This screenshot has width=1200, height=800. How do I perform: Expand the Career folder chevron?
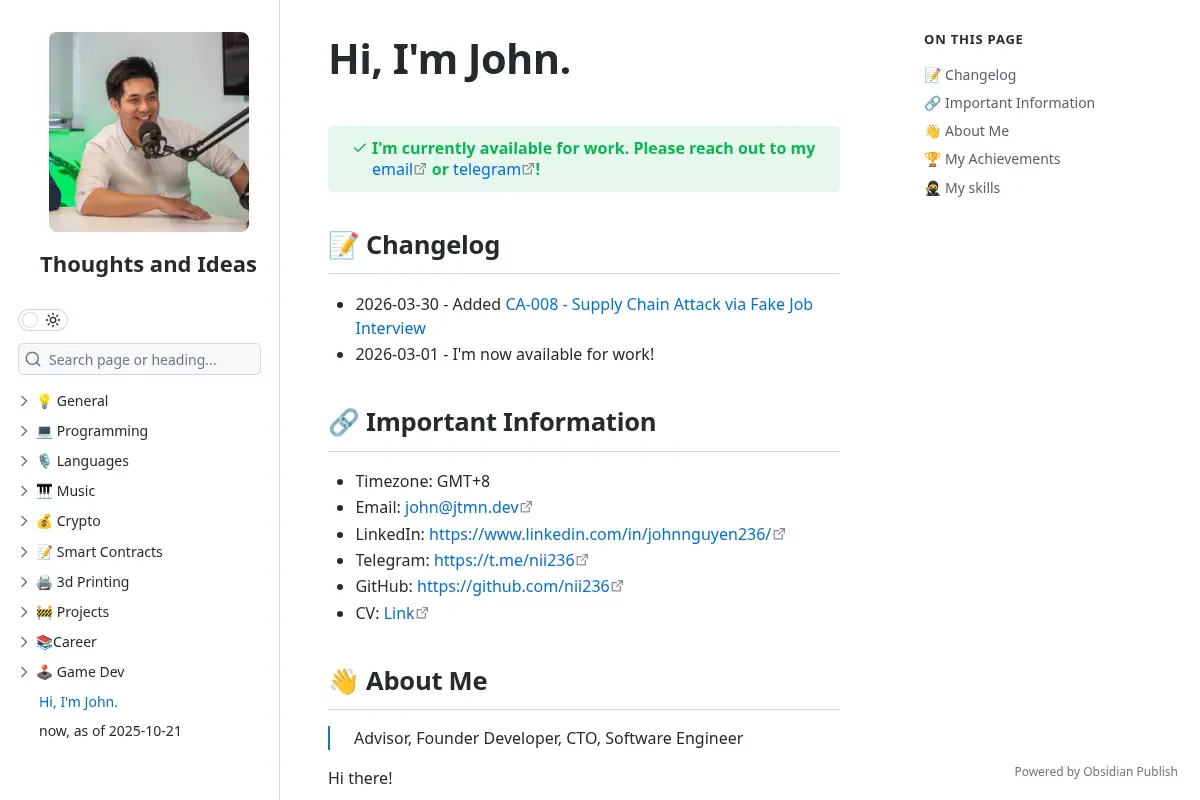click(x=24, y=642)
